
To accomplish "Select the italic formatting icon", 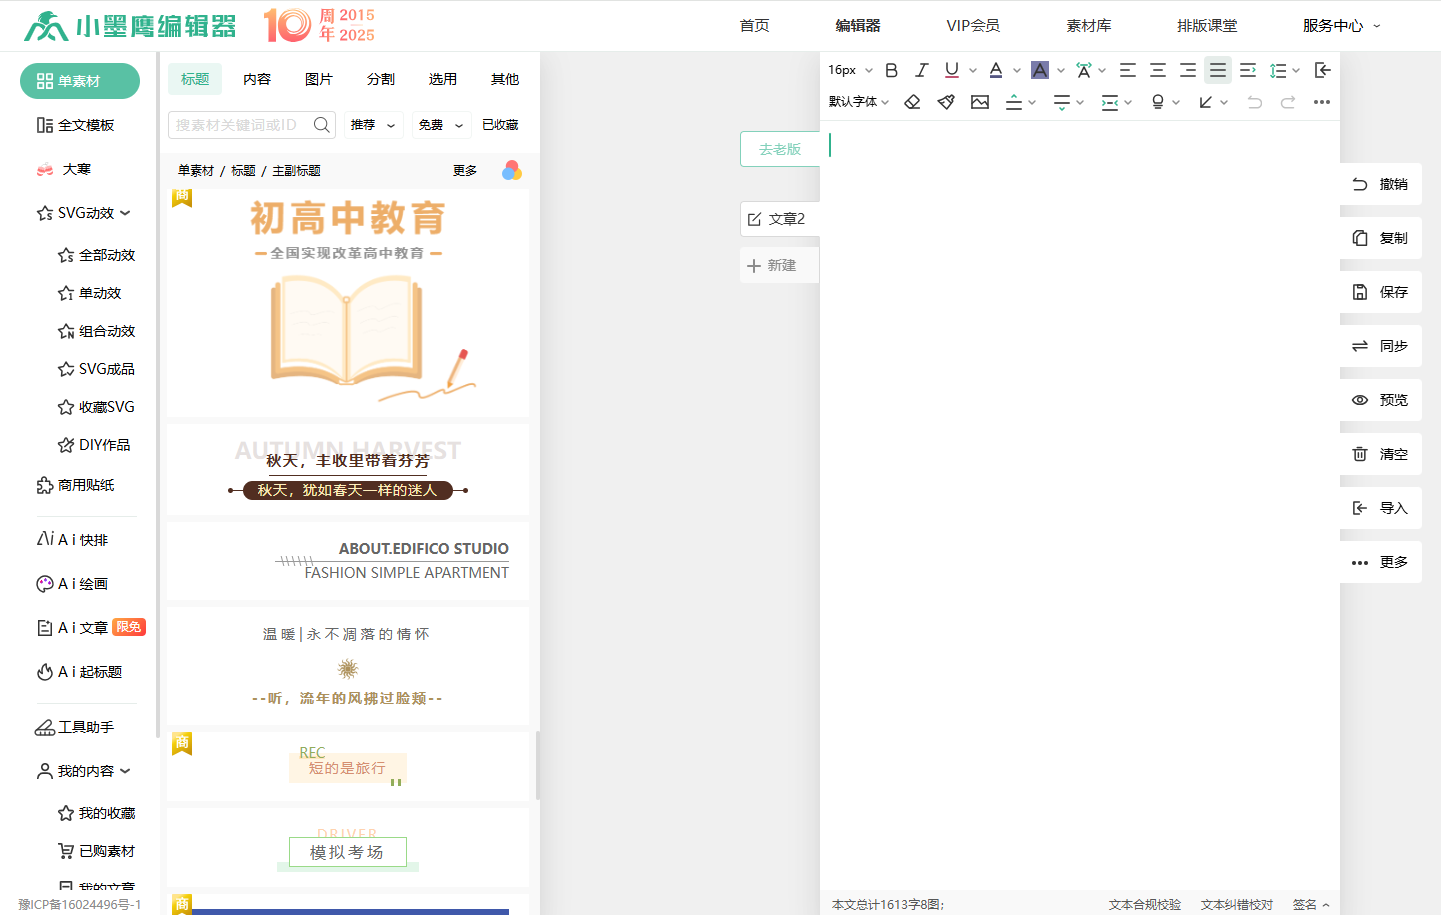I will [921, 70].
